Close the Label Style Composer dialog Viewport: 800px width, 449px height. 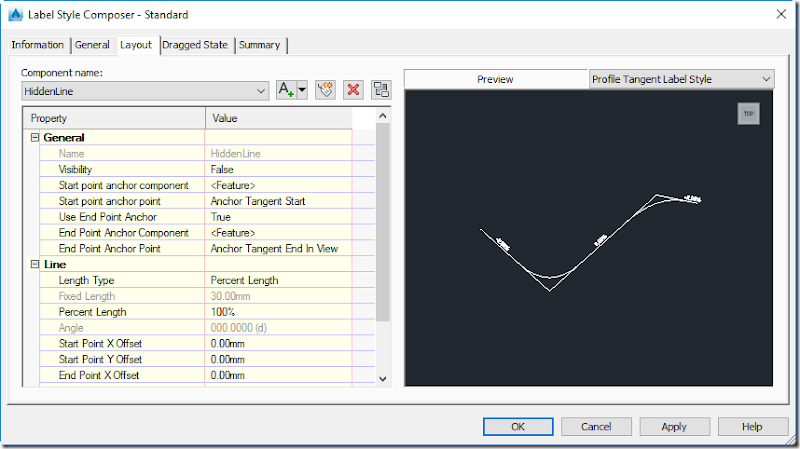781,14
